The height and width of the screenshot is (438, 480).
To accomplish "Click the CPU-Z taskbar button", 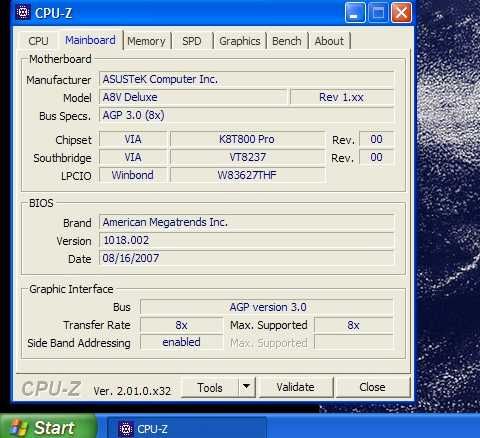I will [x=187, y=429].
